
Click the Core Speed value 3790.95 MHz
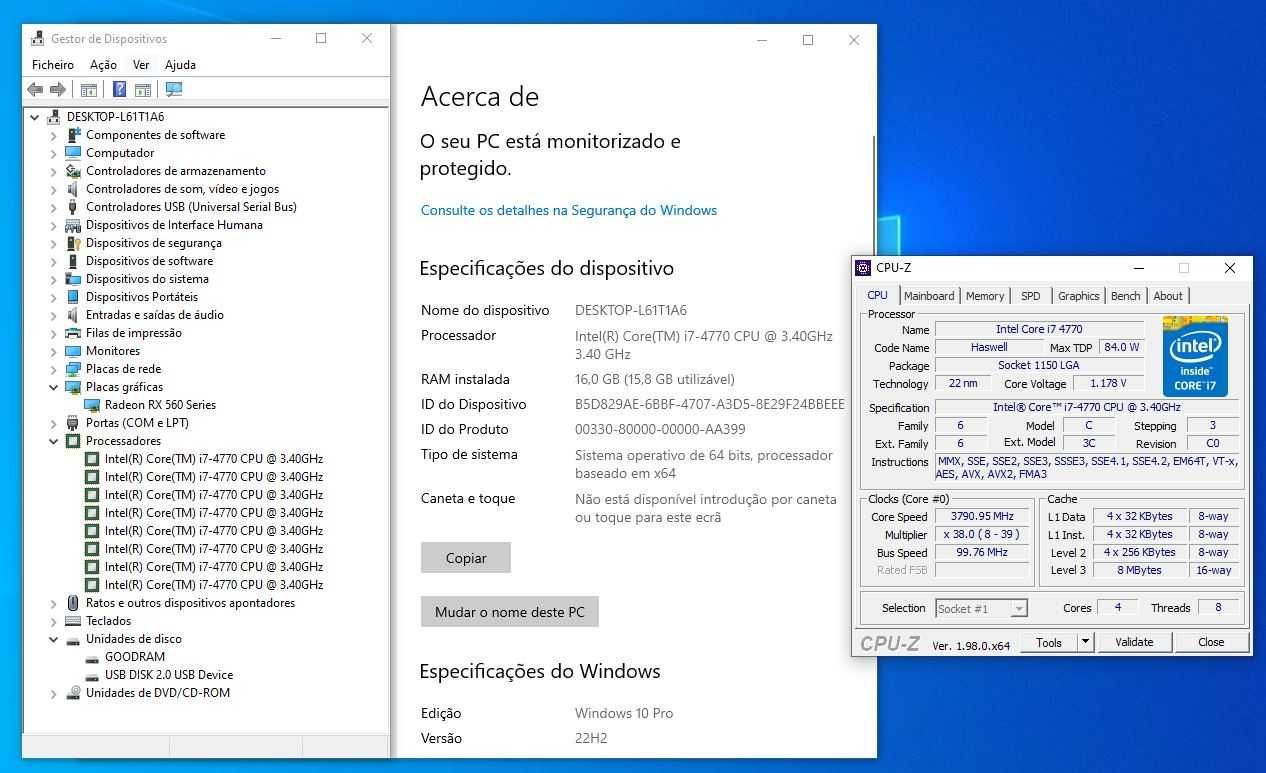coord(981,516)
